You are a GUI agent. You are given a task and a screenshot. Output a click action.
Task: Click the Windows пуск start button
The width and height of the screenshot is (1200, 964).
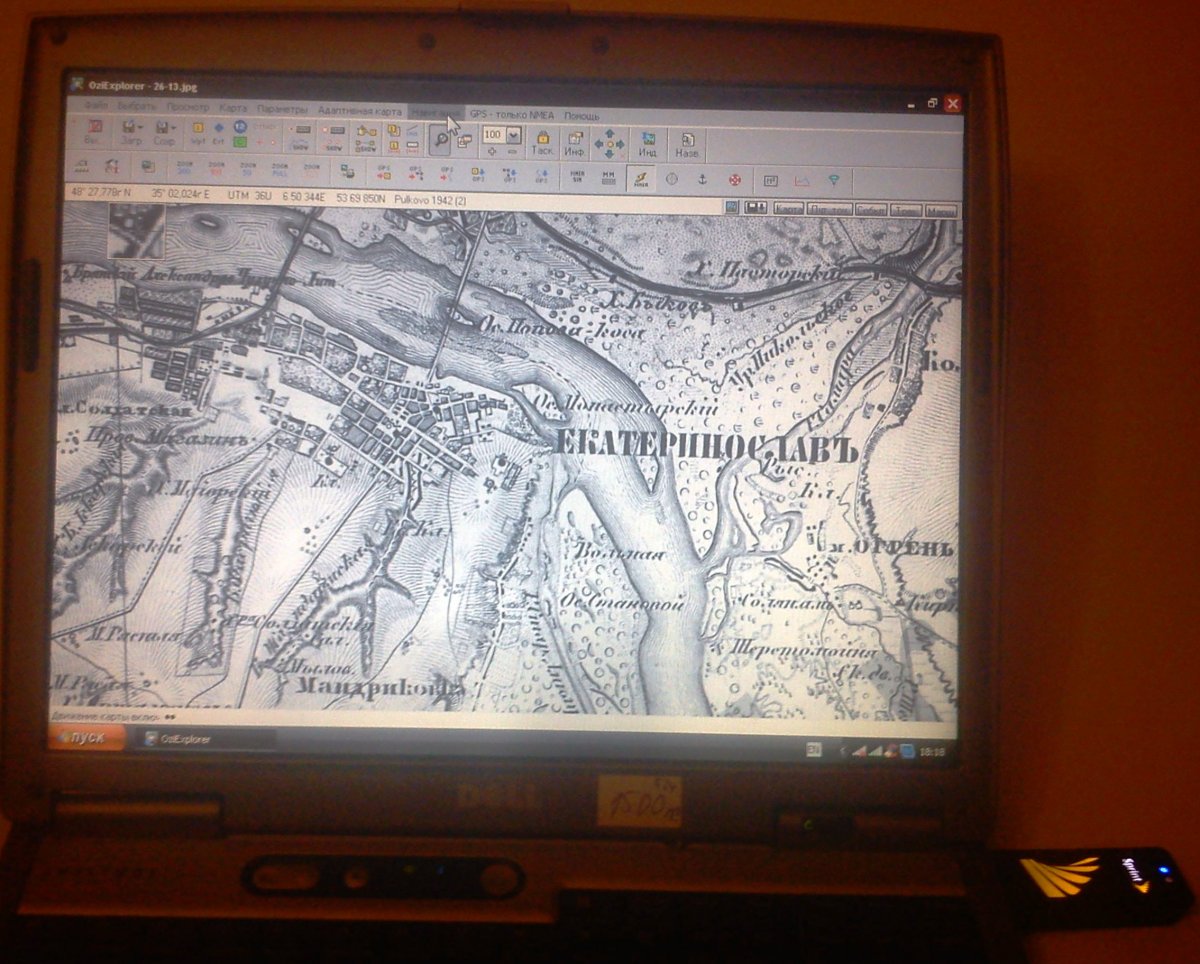(87, 737)
